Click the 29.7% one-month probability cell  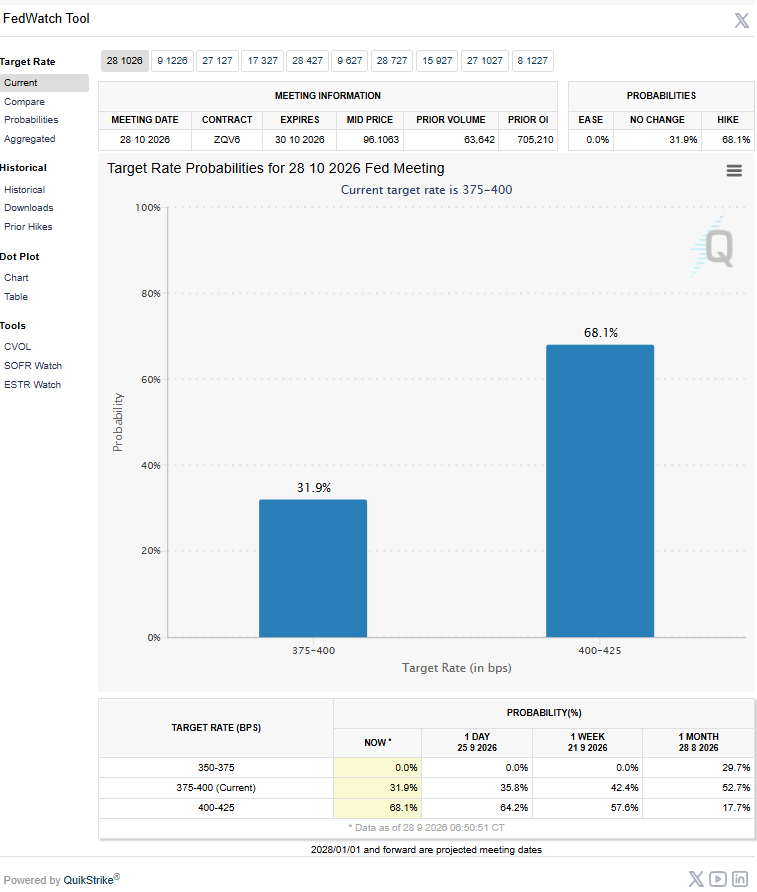point(698,768)
